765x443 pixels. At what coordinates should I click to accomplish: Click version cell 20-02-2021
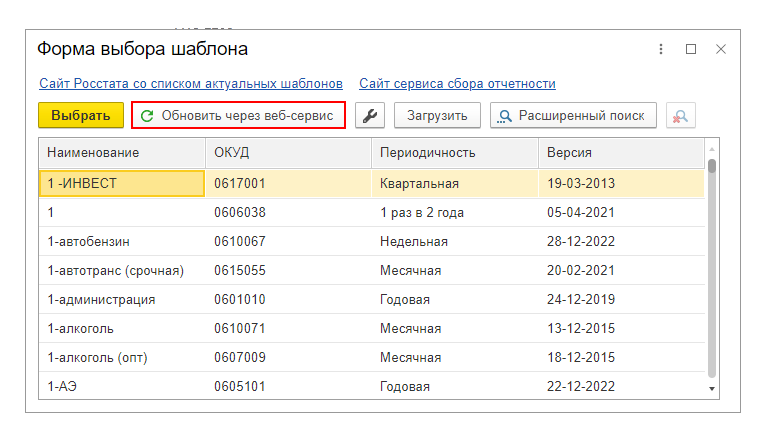click(x=622, y=270)
